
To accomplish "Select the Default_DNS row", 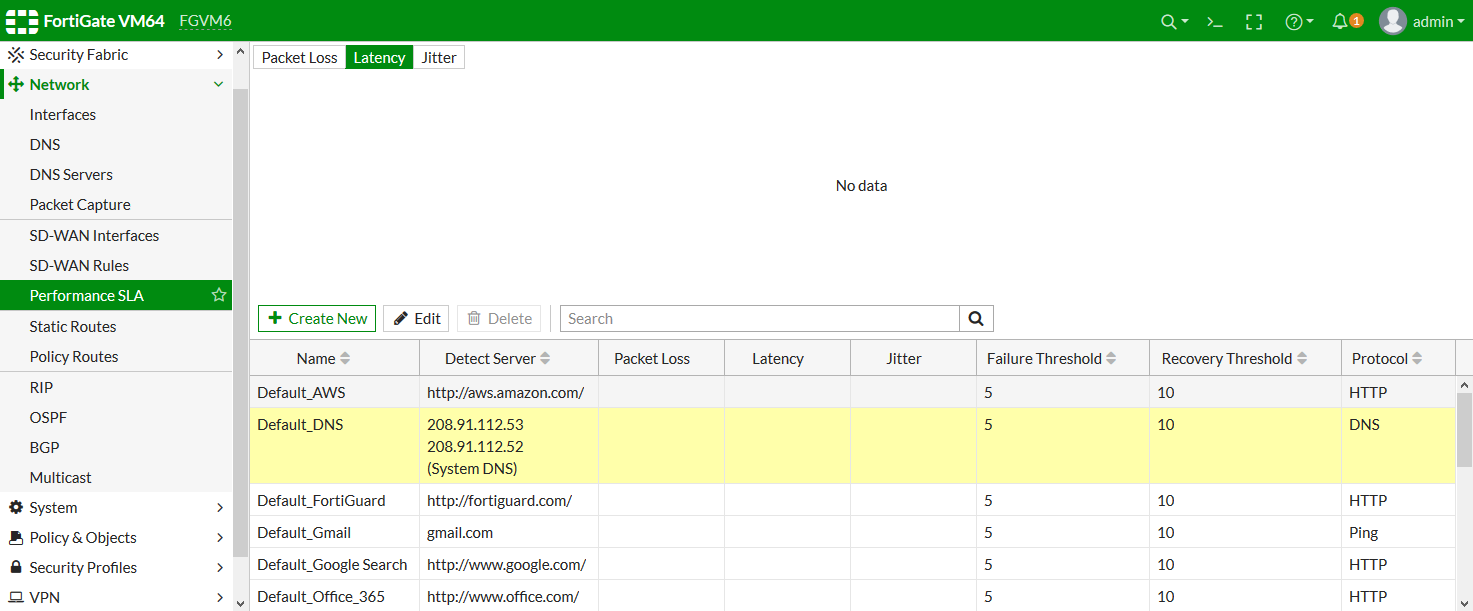I will tap(853, 446).
